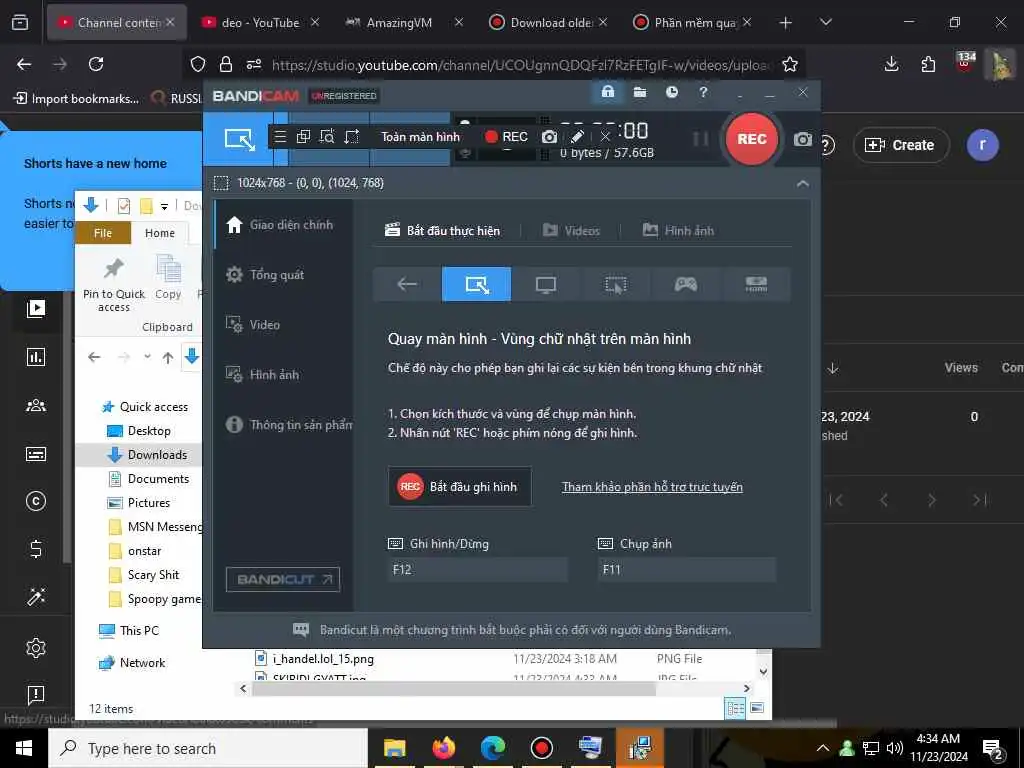This screenshot has width=1024, height=768.
Task: Open YouTube Studio Copyright sidebar icon
Action: tap(36, 502)
